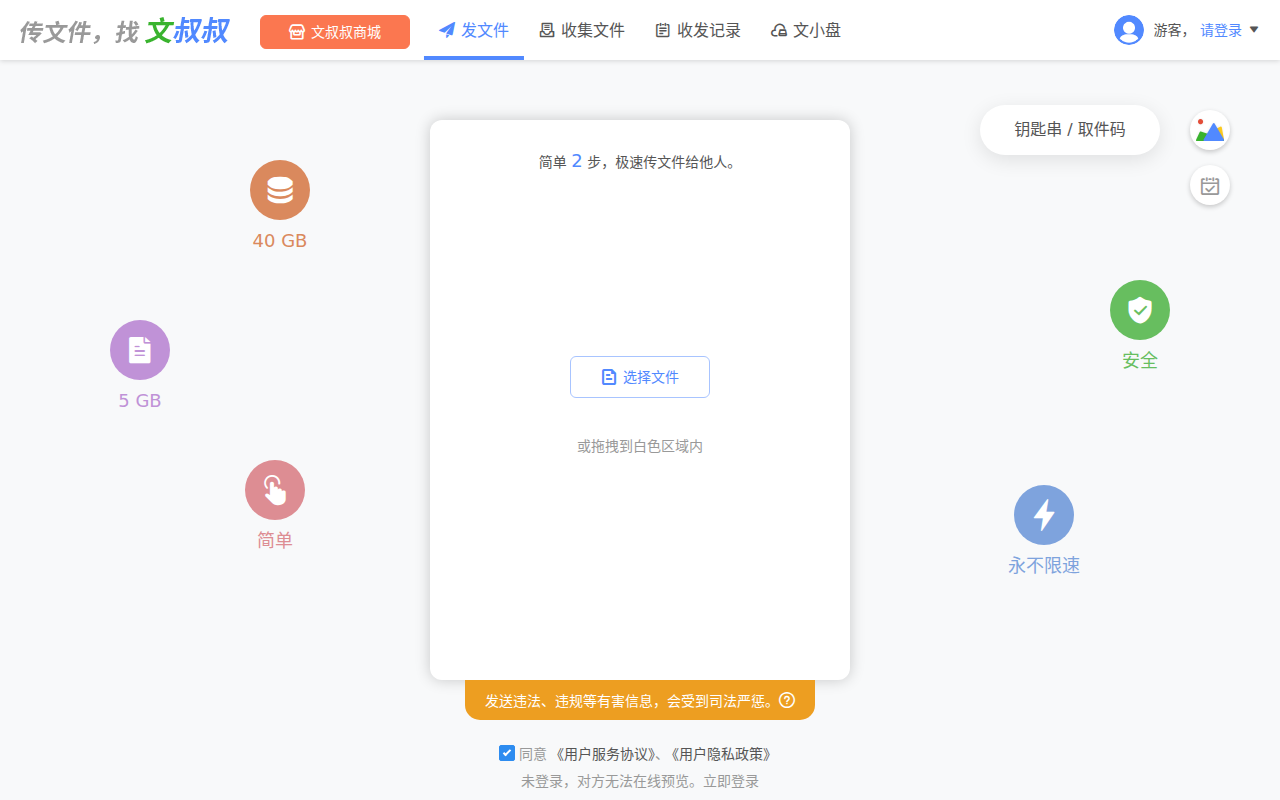The width and height of the screenshot is (1280, 800).
Task: Click the guest avatar icon in top bar
Action: point(1128,30)
